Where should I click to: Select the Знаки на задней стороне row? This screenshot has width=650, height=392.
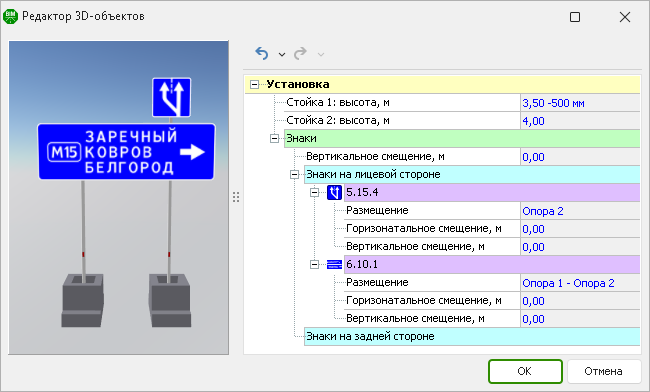[x=472, y=336]
